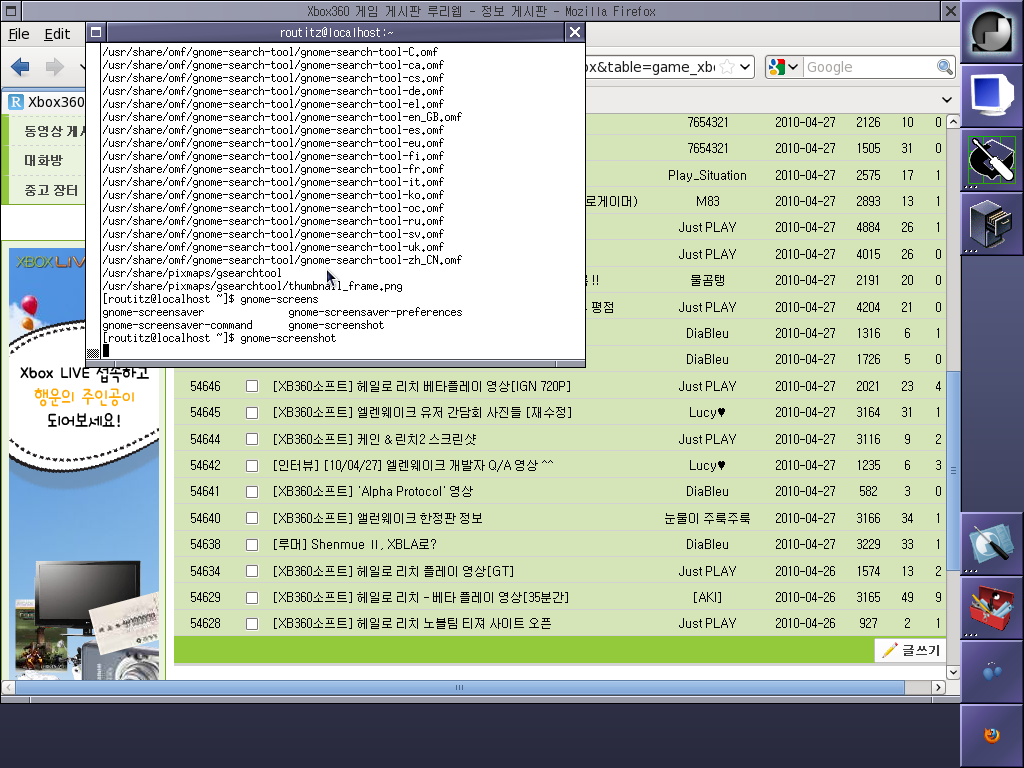The height and width of the screenshot is (768, 1024).
Task: Open the list all tabs dropdown
Action: [946, 100]
